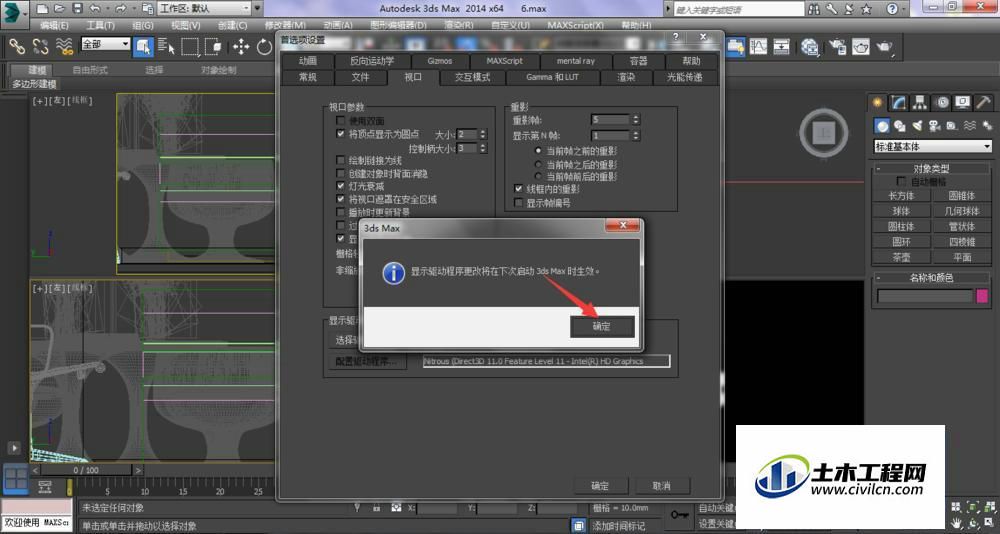1000x534 pixels.
Task: Open the Render Setup teapot icon
Action: (837, 47)
